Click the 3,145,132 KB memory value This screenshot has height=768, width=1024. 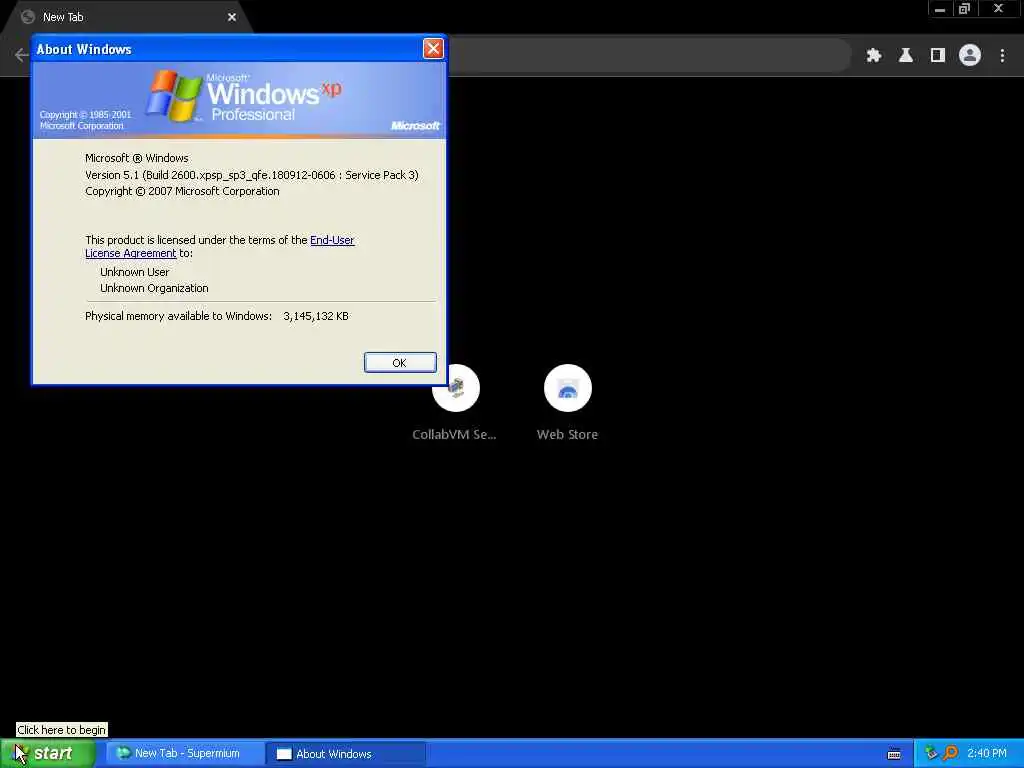316,316
